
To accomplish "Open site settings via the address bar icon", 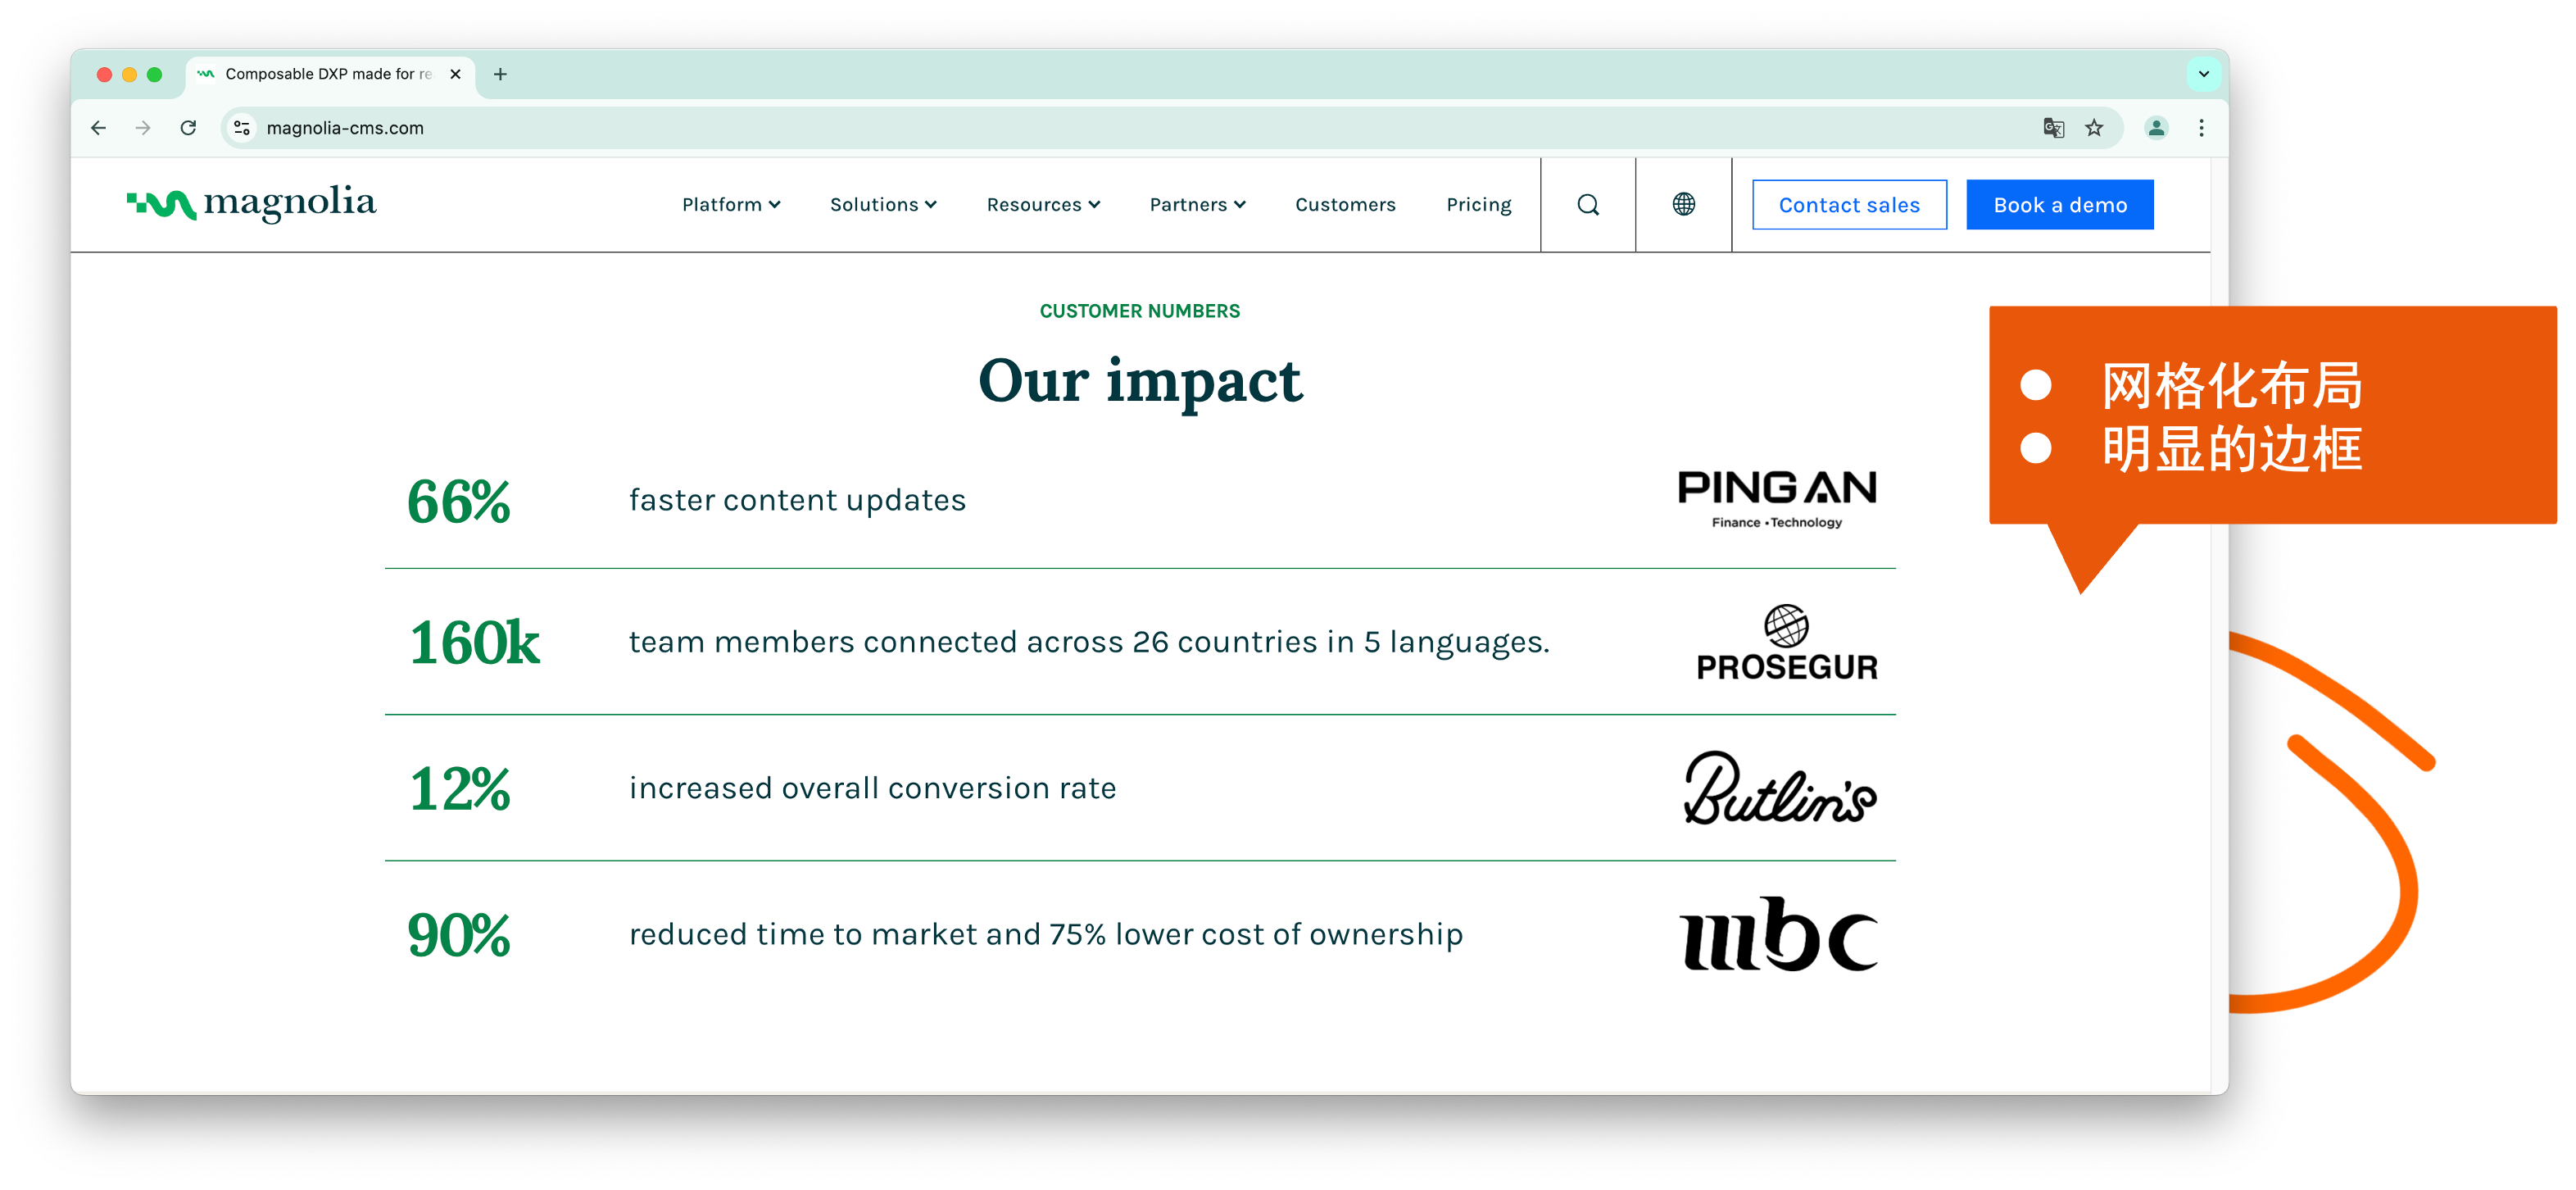I will (240, 128).
